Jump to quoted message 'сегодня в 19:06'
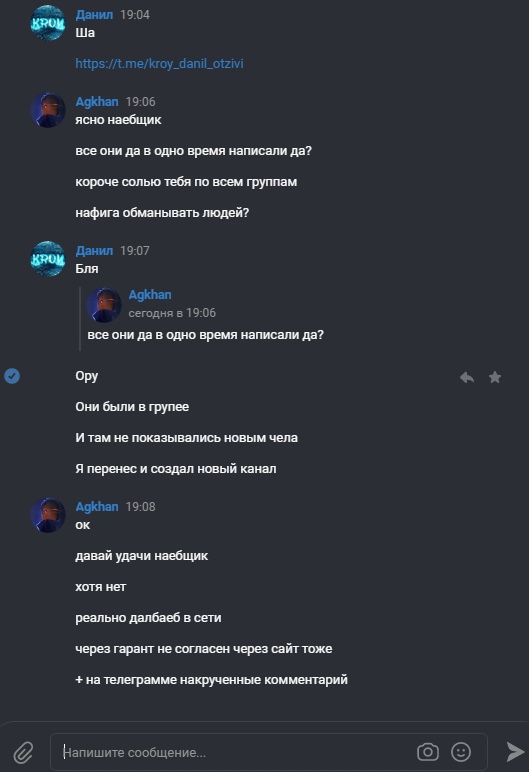529x772 pixels. pyautogui.click(x=172, y=313)
